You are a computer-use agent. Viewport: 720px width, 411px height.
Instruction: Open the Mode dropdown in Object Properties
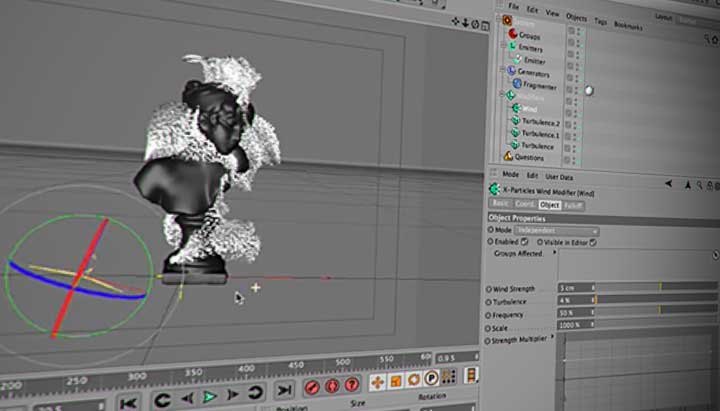(x=556, y=231)
